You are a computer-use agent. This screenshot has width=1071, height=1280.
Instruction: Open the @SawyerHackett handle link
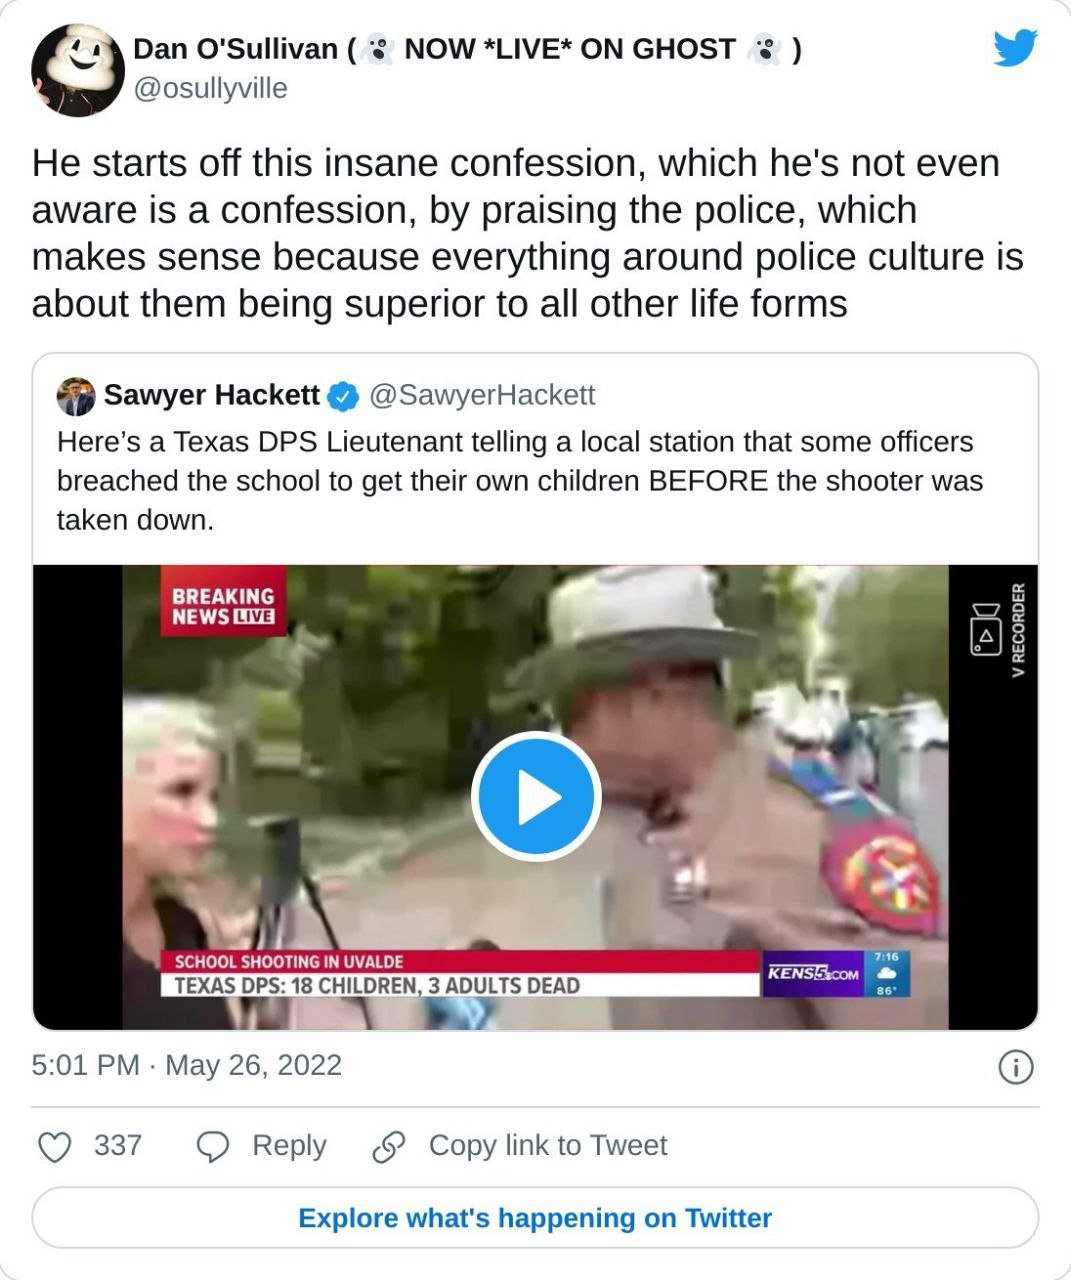coord(482,395)
